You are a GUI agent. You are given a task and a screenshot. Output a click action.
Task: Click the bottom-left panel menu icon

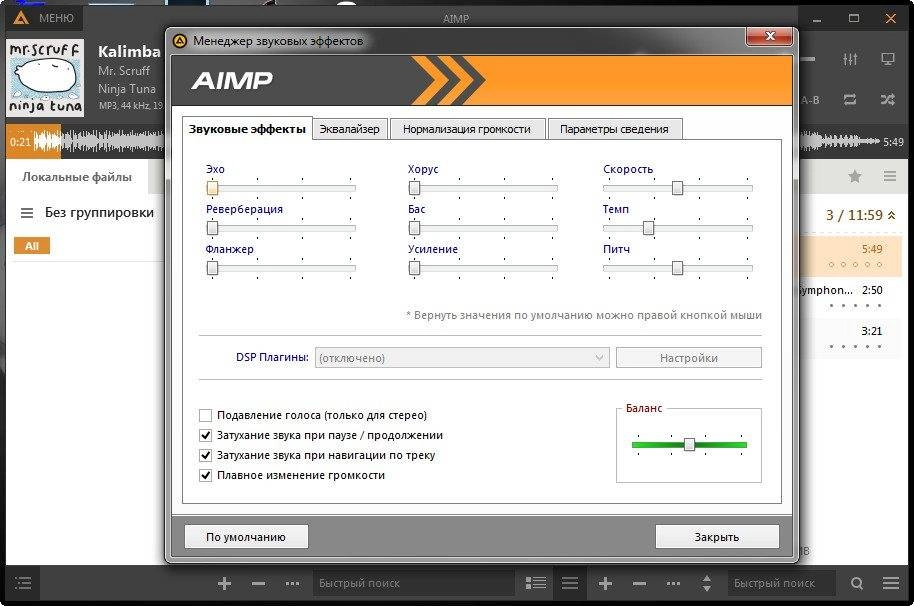[23, 583]
